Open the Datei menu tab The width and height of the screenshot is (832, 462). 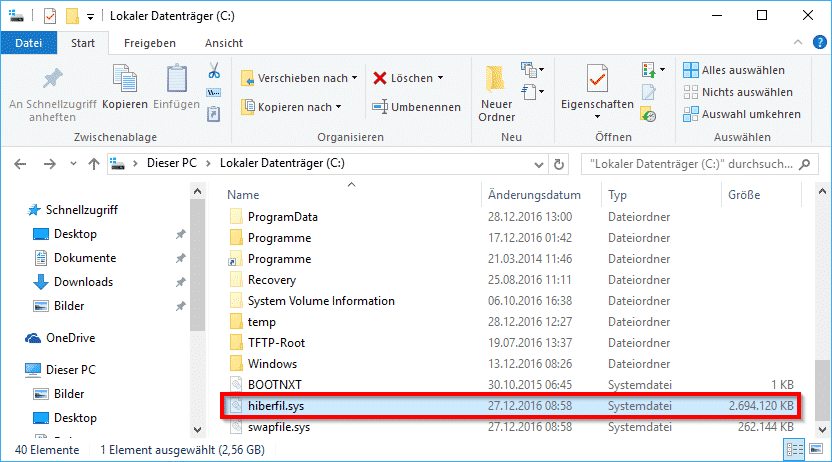(29, 43)
